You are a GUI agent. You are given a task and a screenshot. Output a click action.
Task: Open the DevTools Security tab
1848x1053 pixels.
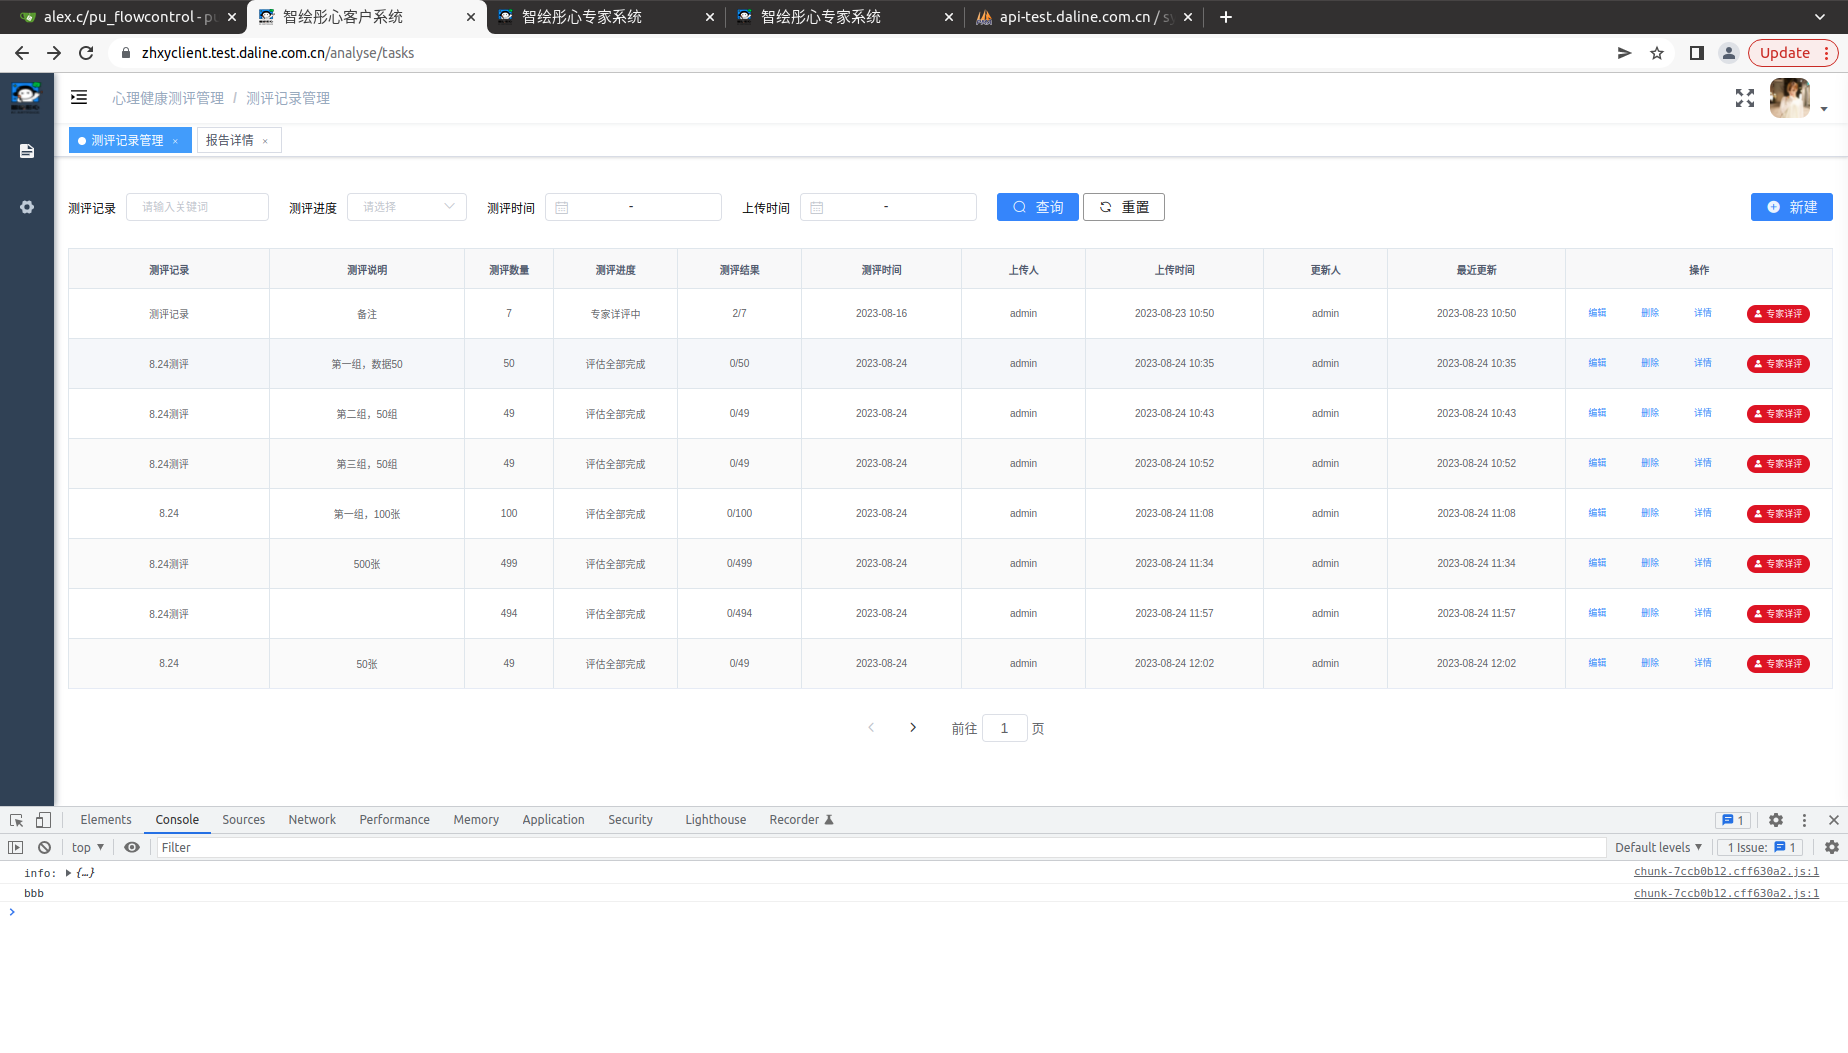[x=630, y=820]
